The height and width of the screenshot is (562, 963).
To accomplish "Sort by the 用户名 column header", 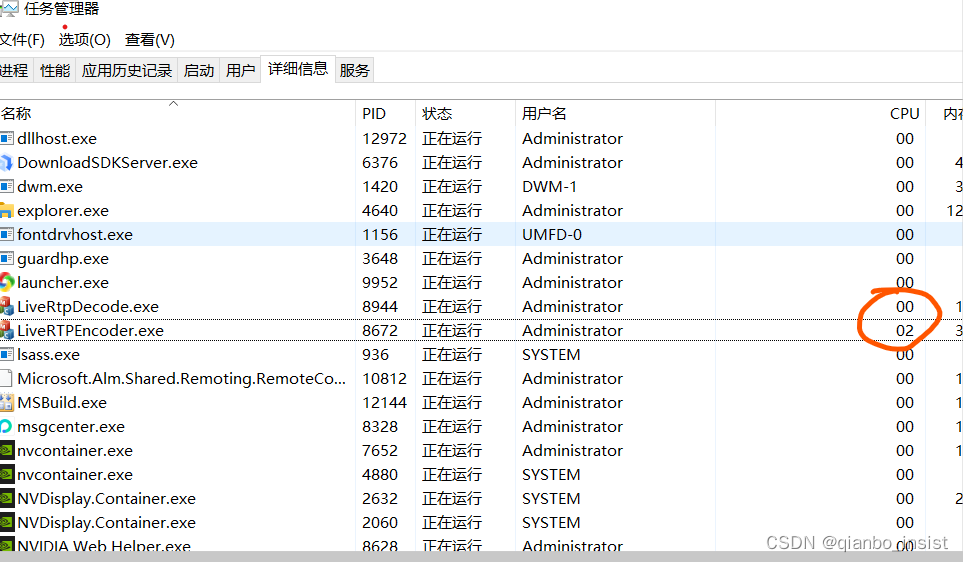I will (615, 114).
